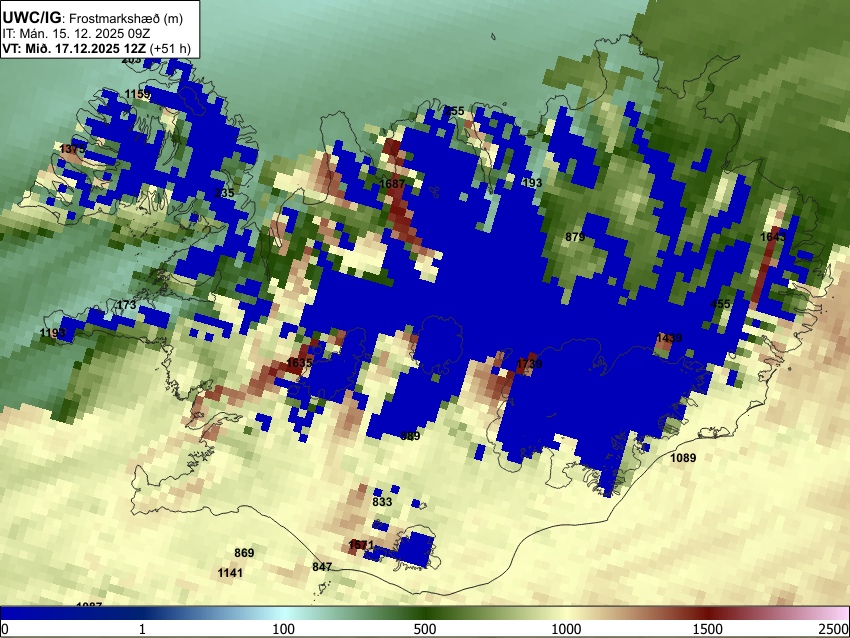This screenshot has height=638, width=850.
Task: Click the 100 tick on color scale
Action: tap(284, 629)
